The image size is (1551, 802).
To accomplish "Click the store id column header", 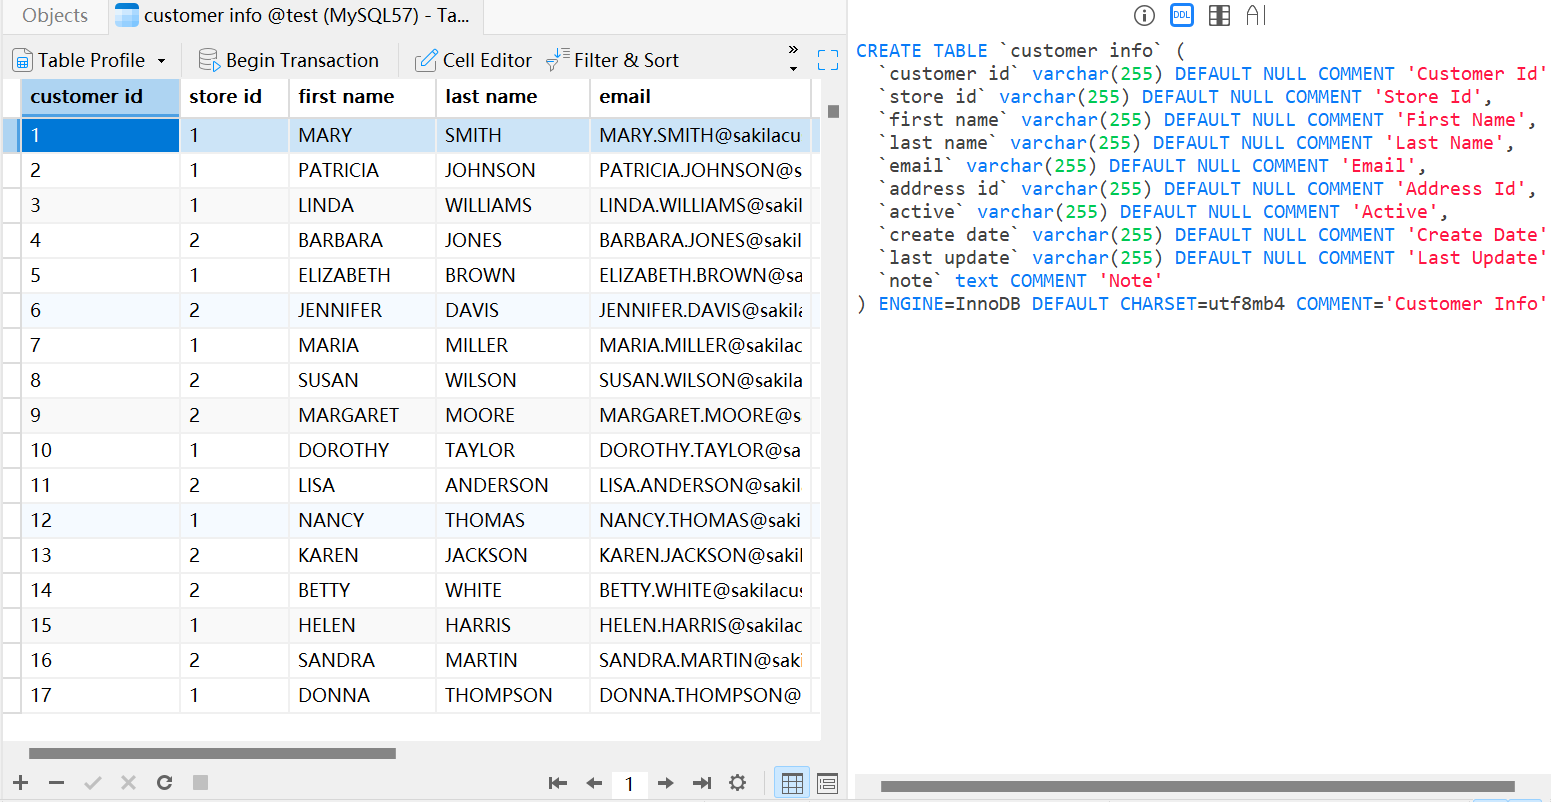I will pos(234,97).
